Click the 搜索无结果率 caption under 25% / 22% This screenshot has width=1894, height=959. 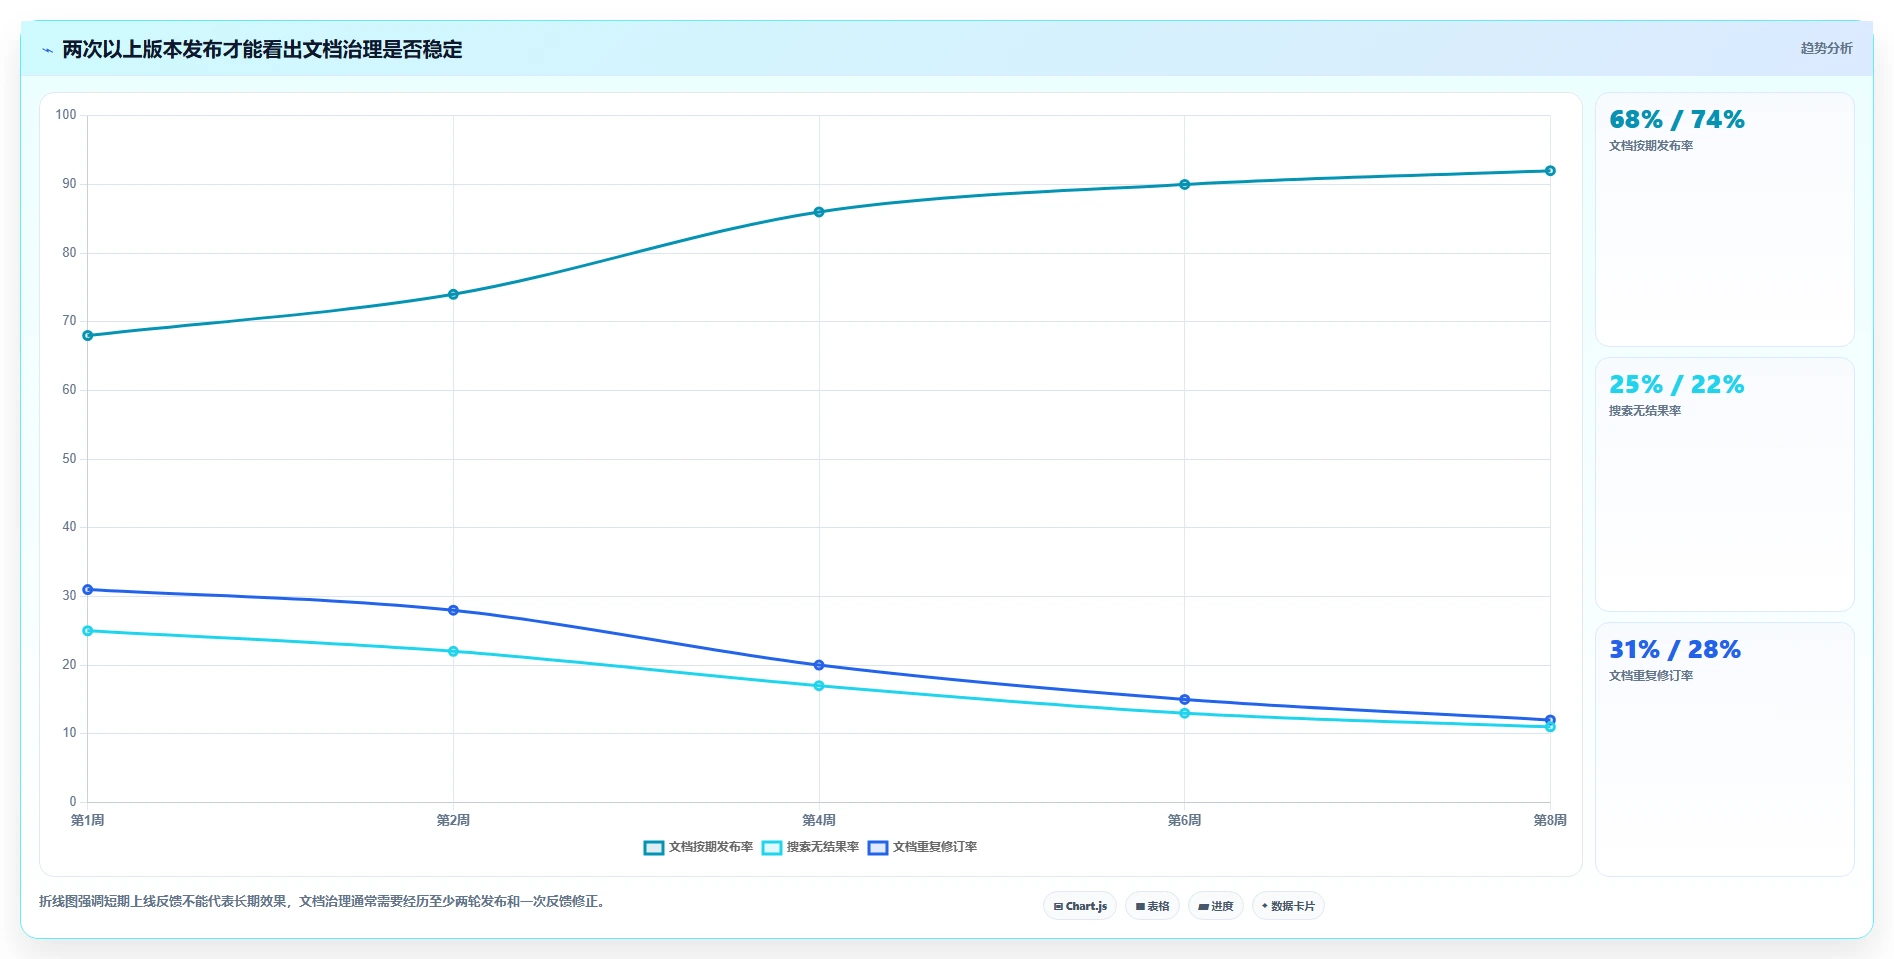pyautogui.click(x=1645, y=411)
